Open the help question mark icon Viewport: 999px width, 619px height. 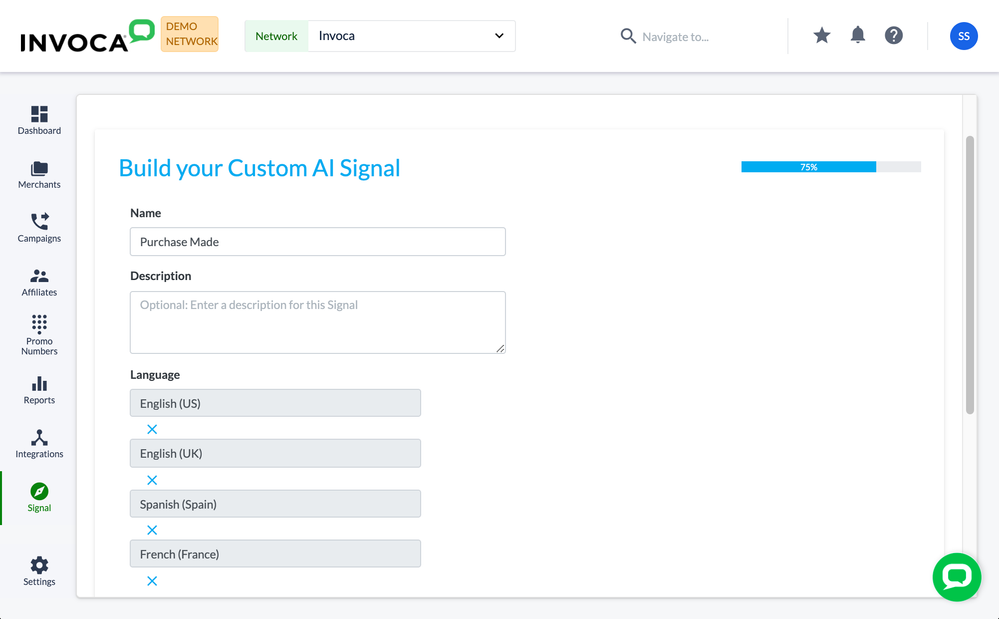pyautogui.click(x=894, y=36)
